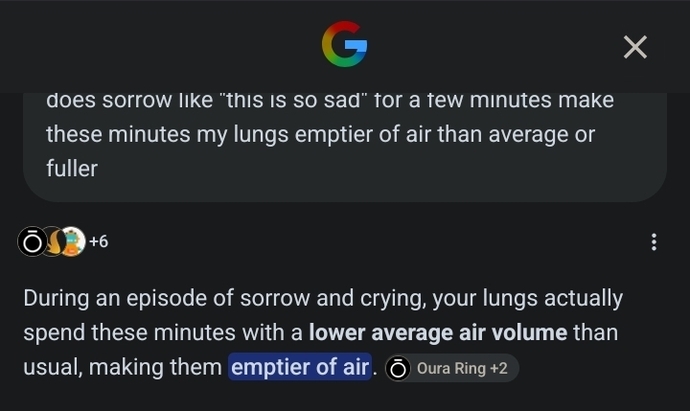This screenshot has width=690, height=411.
Task: Select the highlighted "emptier of air" text
Action: (x=300, y=367)
